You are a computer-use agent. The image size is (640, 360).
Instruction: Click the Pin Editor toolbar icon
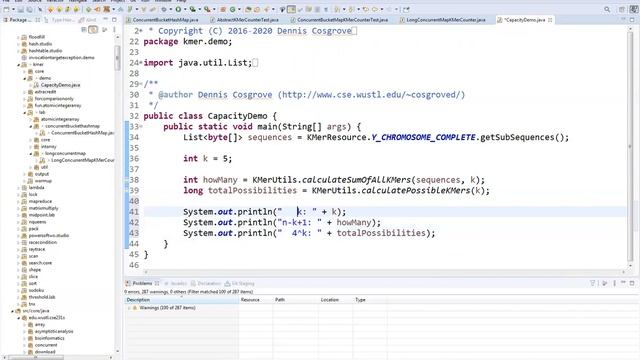[x=407, y=9]
